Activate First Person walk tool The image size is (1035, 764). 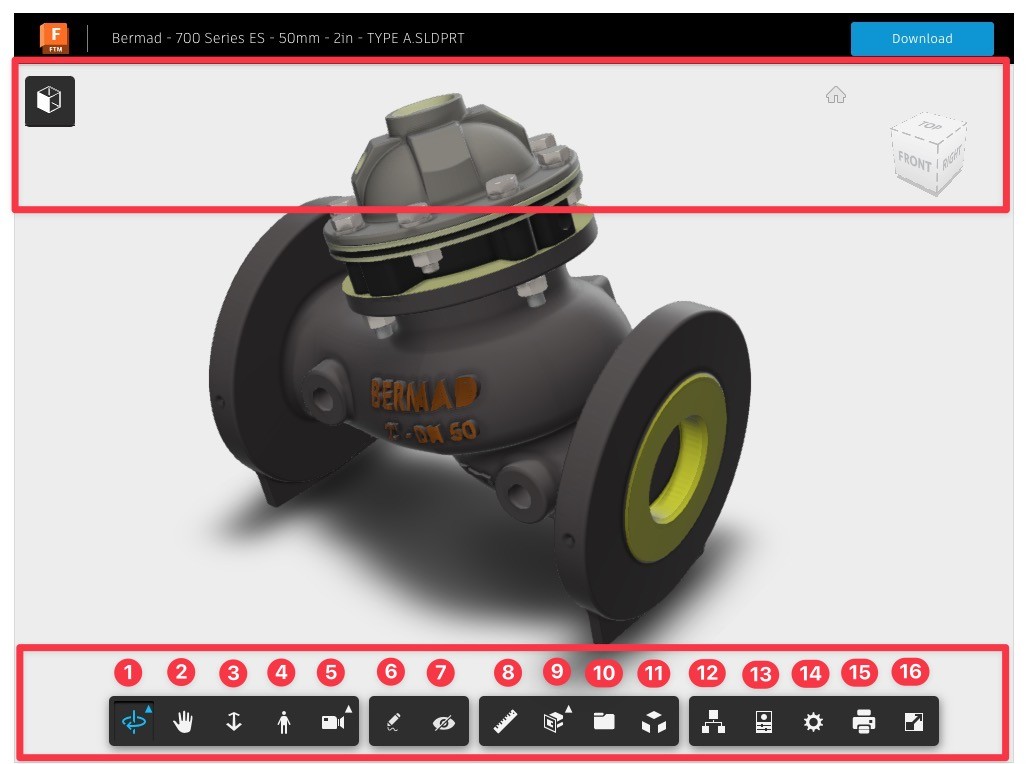click(x=284, y=722)
